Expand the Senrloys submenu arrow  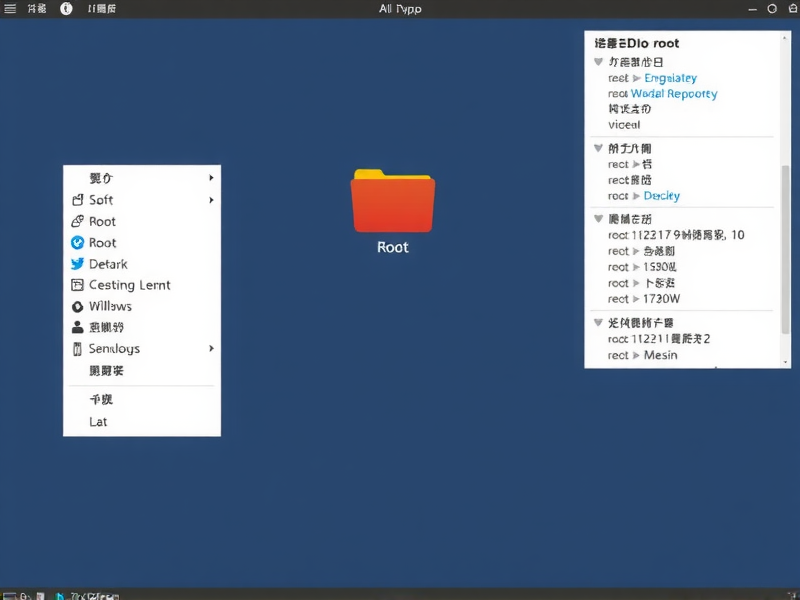tap(211, 349)
